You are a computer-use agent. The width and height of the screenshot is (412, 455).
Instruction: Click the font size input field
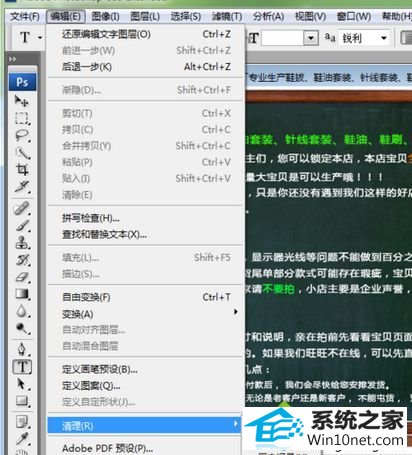[x=283, y=38]
